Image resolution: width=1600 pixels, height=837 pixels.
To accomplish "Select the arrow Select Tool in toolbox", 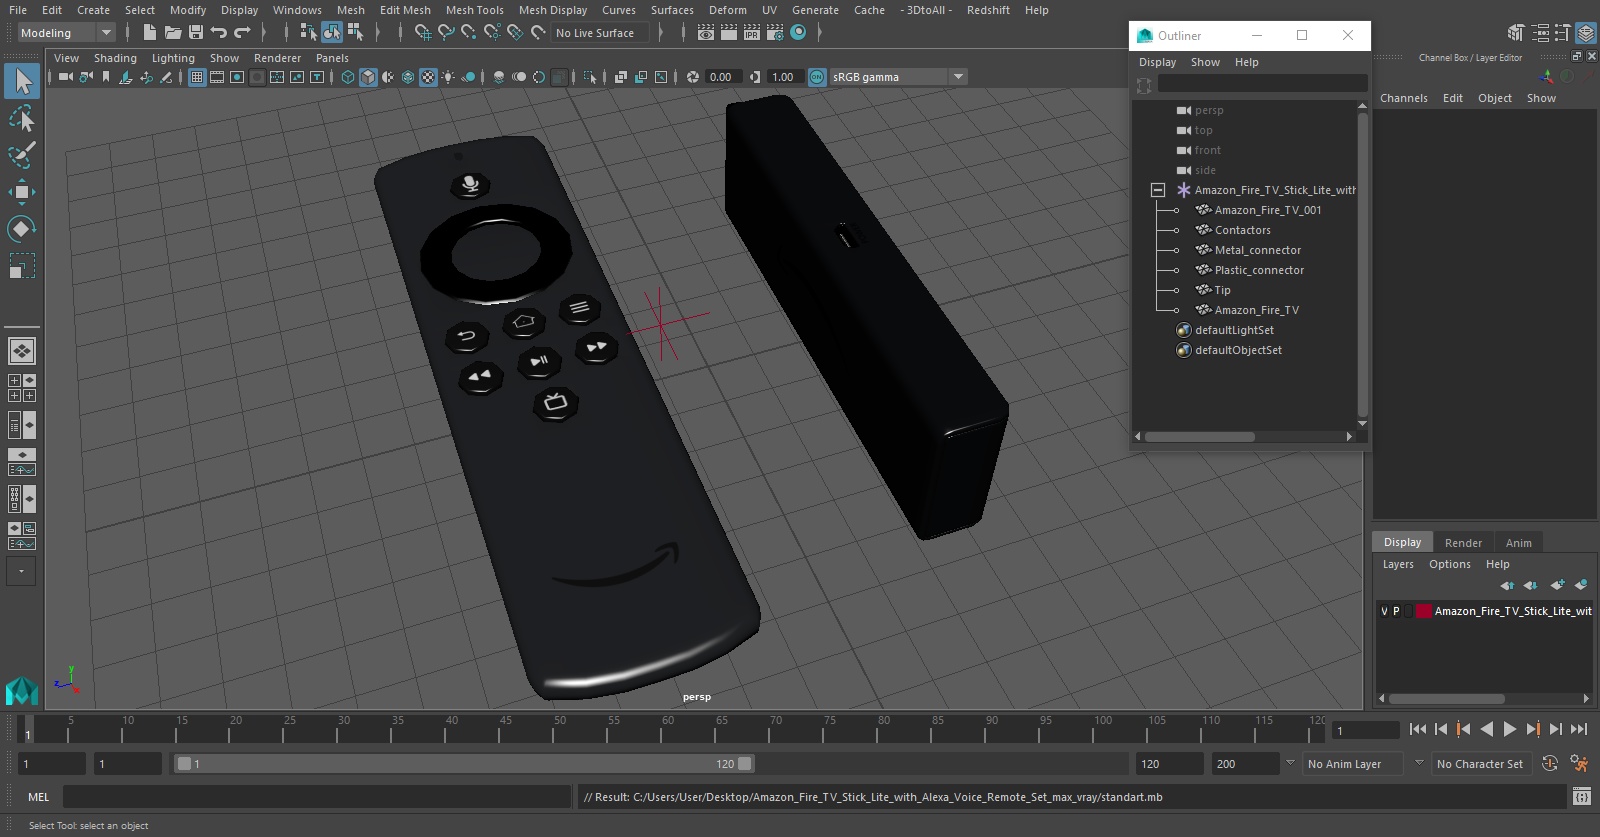I will tap(22, 81).
